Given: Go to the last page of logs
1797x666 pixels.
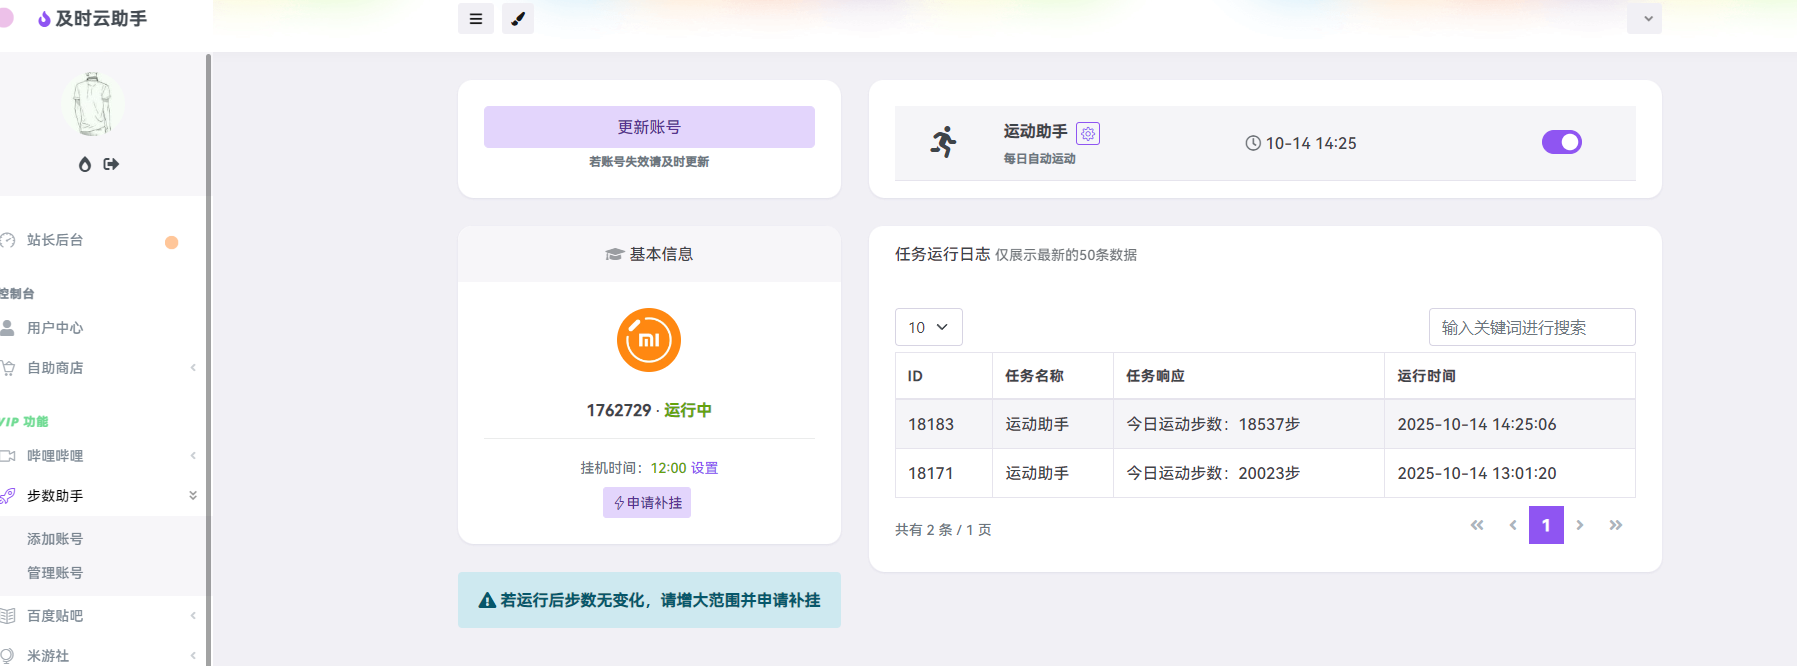Looking at the screenshot, I should coord(1615,525).
